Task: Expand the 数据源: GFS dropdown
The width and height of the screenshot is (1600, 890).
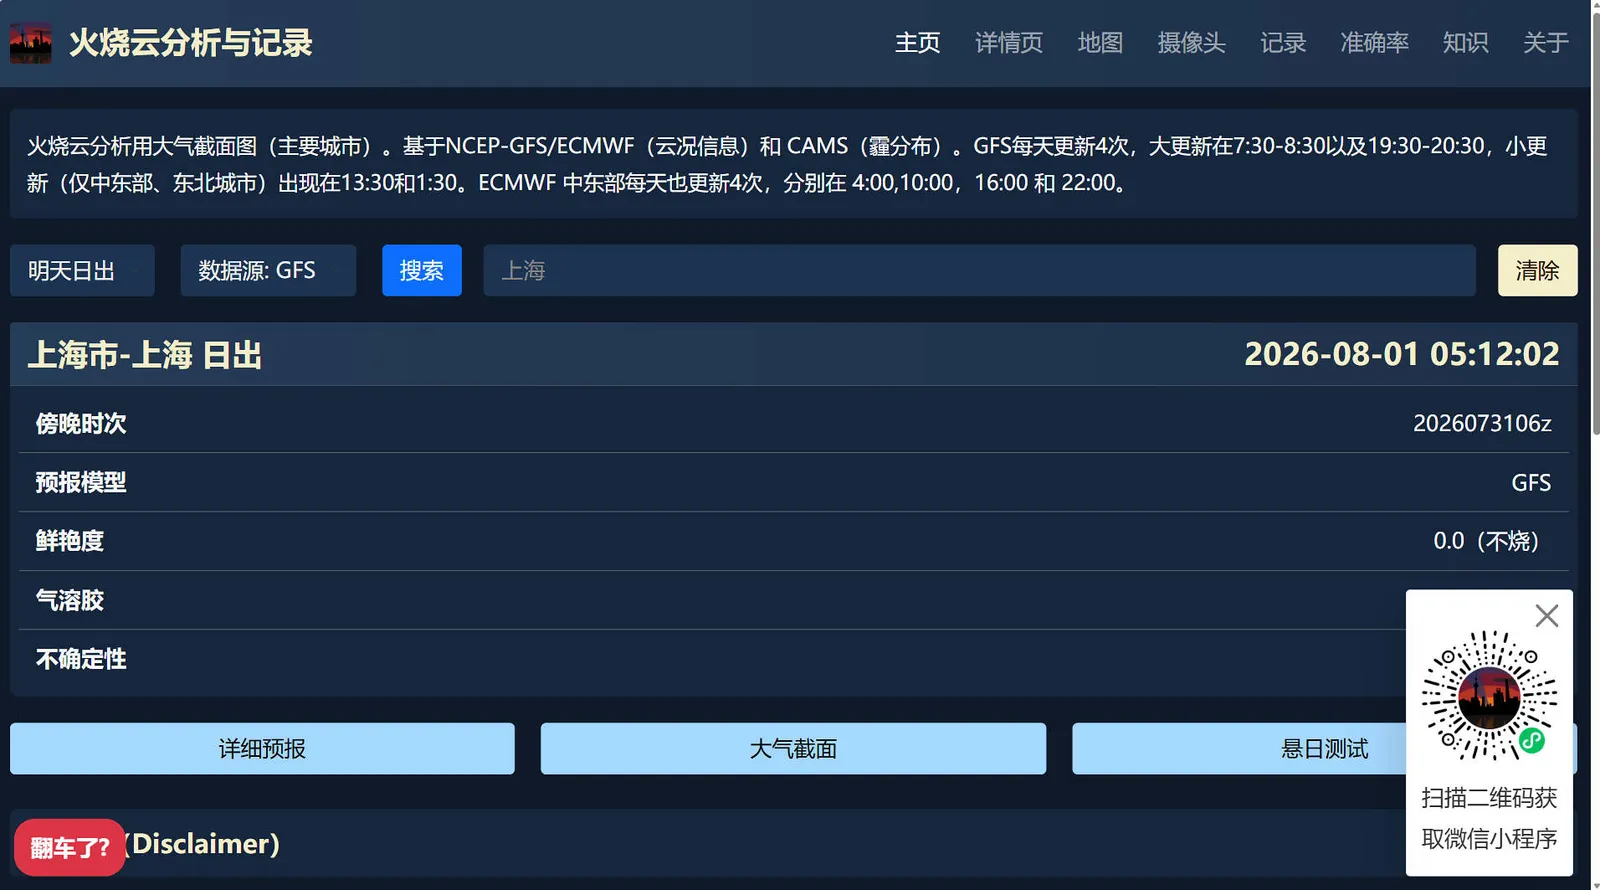Action: click(268, 270)
